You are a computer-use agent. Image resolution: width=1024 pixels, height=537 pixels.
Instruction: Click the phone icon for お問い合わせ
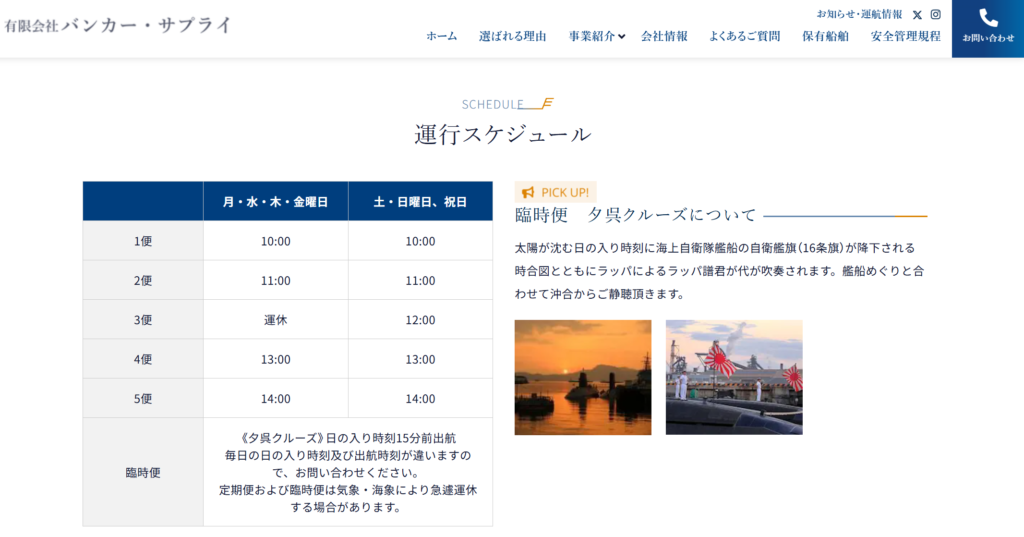click(x=988, y=18)
